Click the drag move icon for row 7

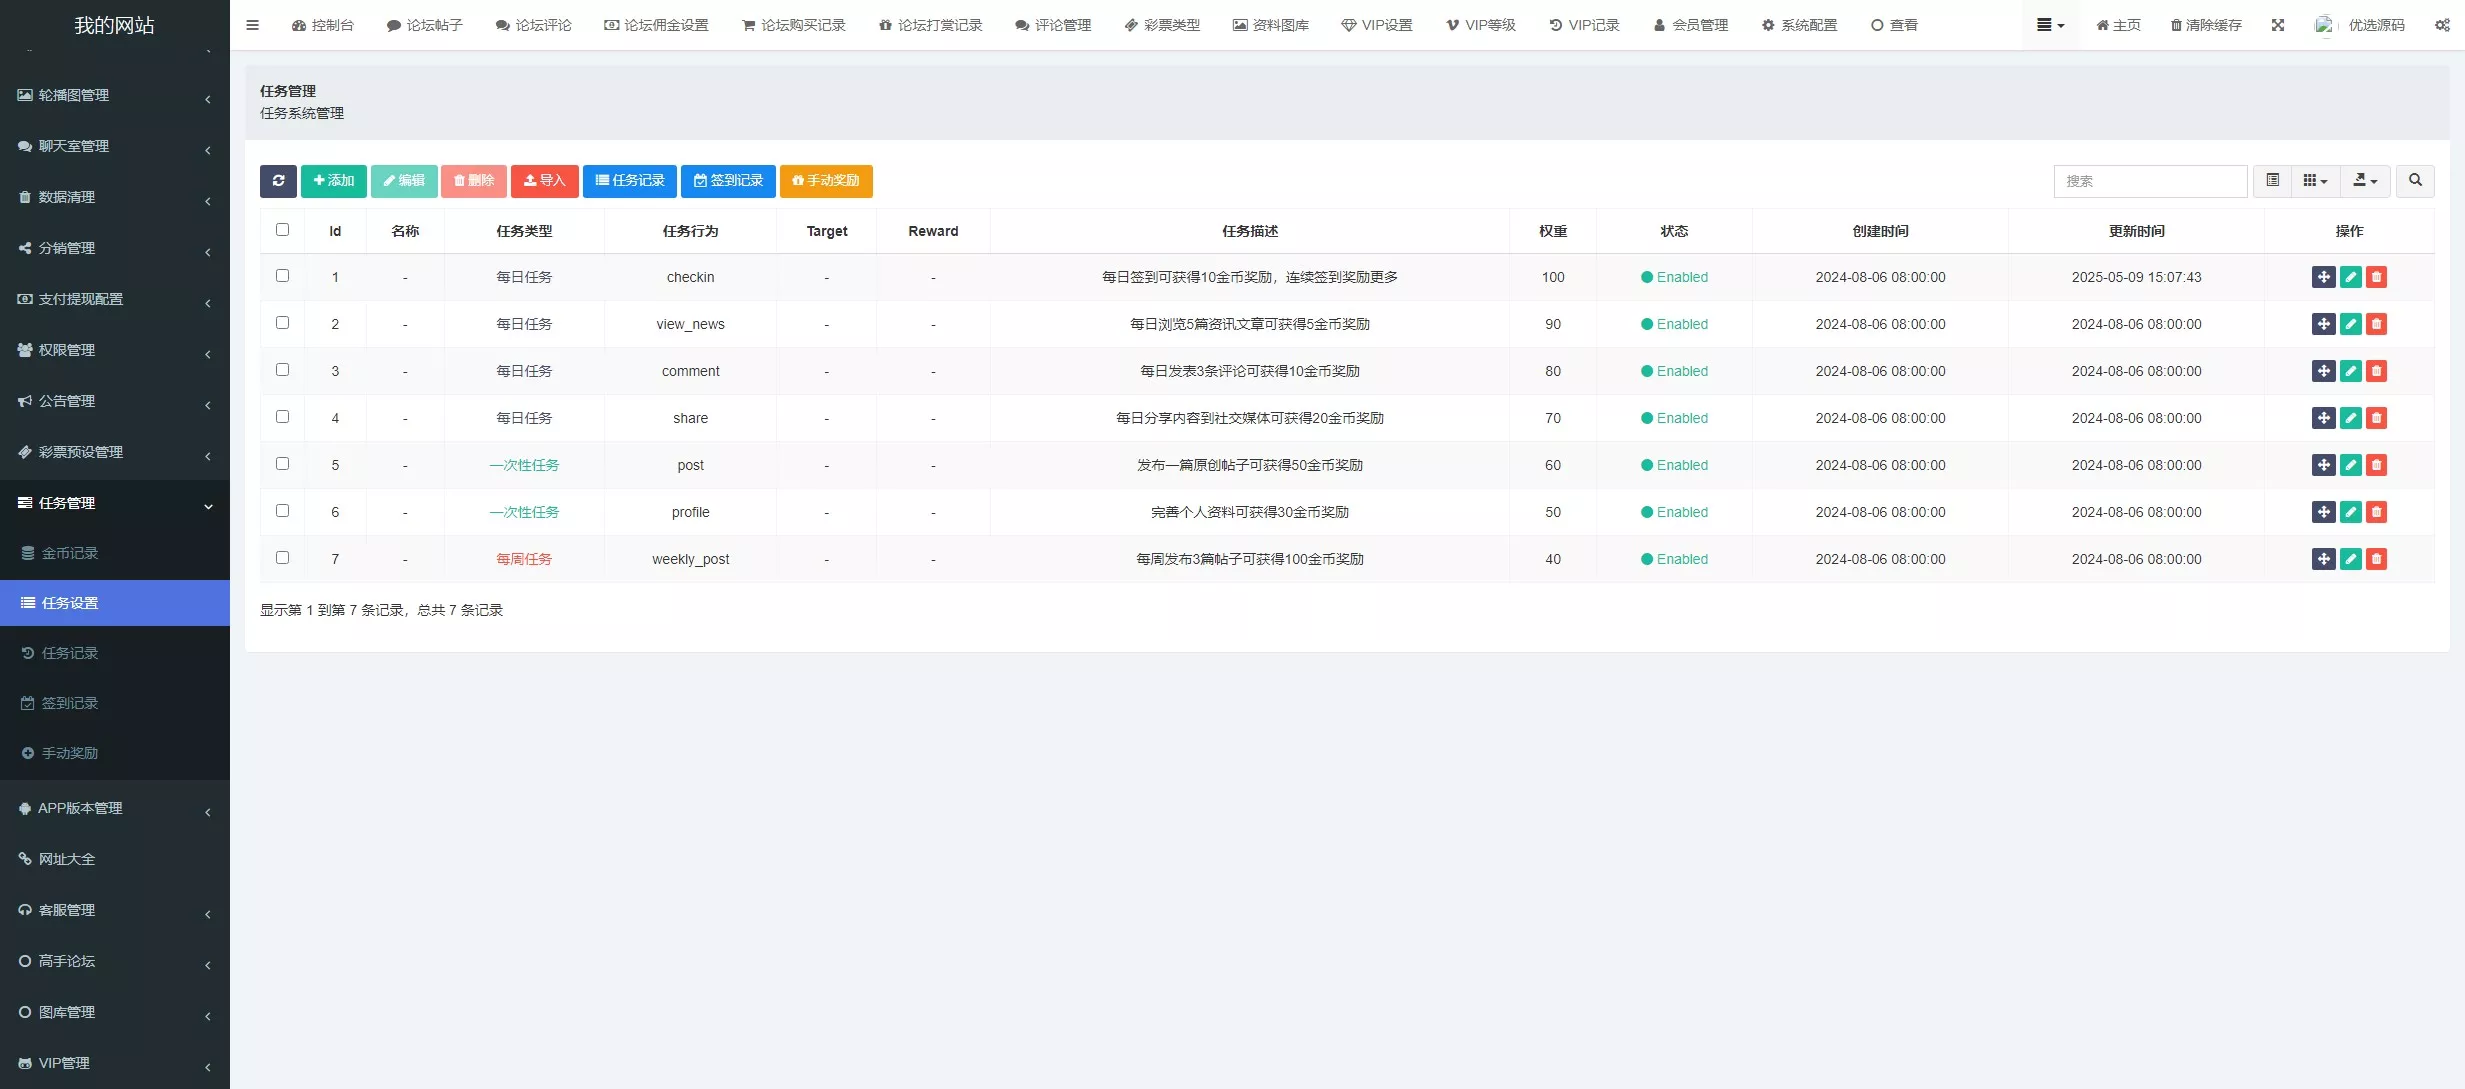pyautogui.click(x=2323, y=559)
